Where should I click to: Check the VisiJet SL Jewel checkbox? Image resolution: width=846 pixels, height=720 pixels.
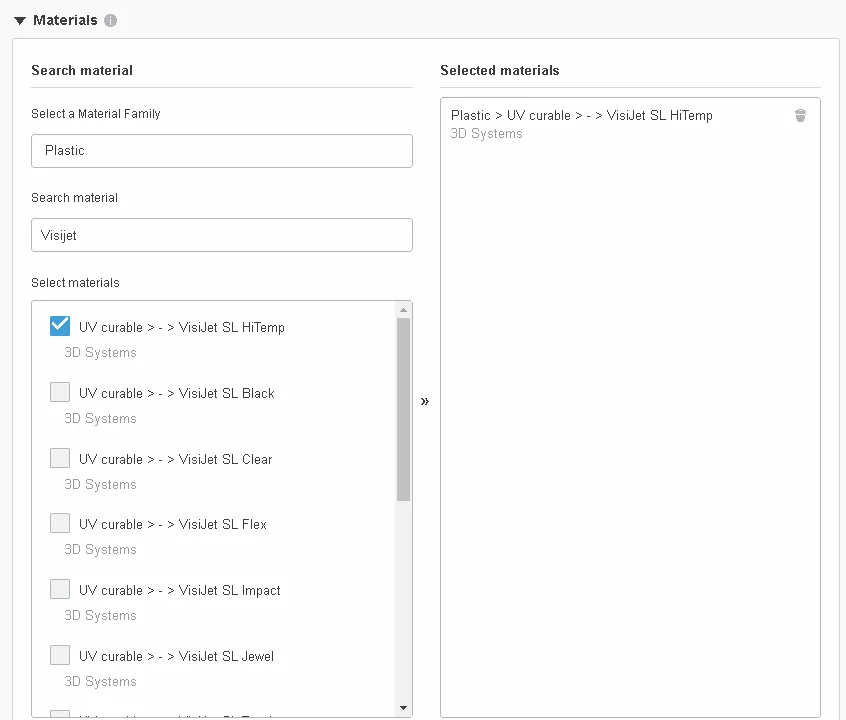tap(60, 655)
